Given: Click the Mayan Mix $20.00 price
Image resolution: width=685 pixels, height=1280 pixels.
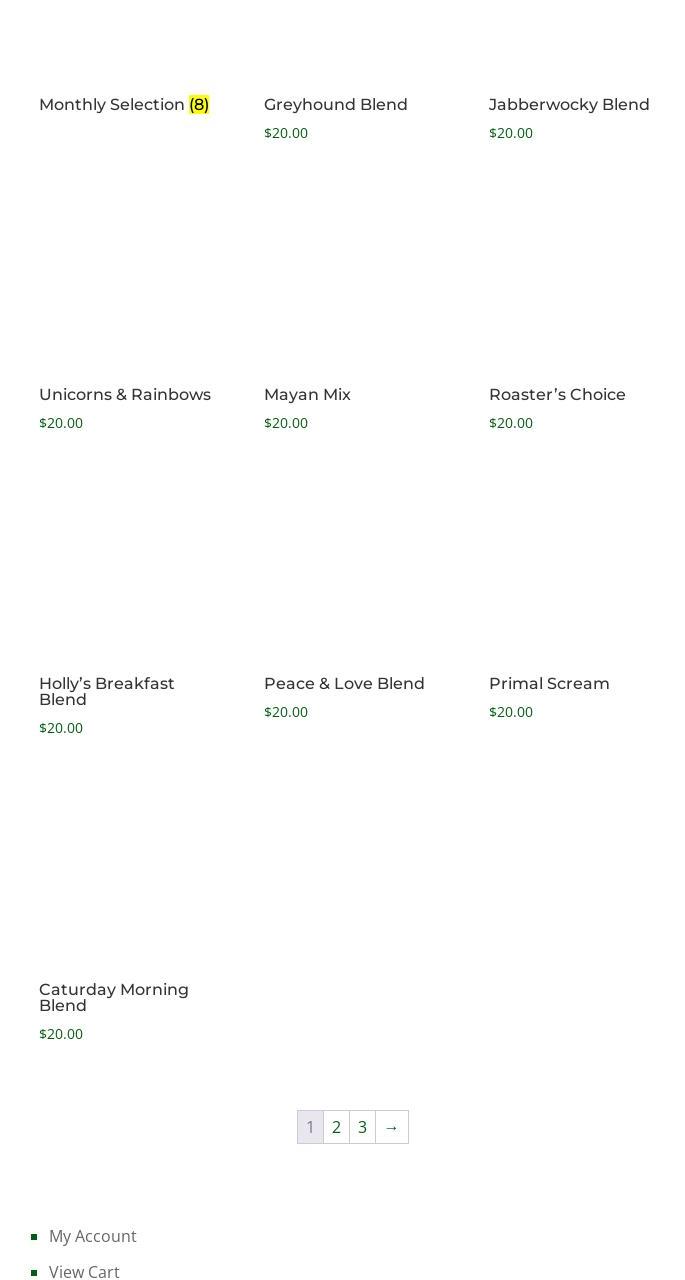Looking at the screenshot, I should [286, 423].
